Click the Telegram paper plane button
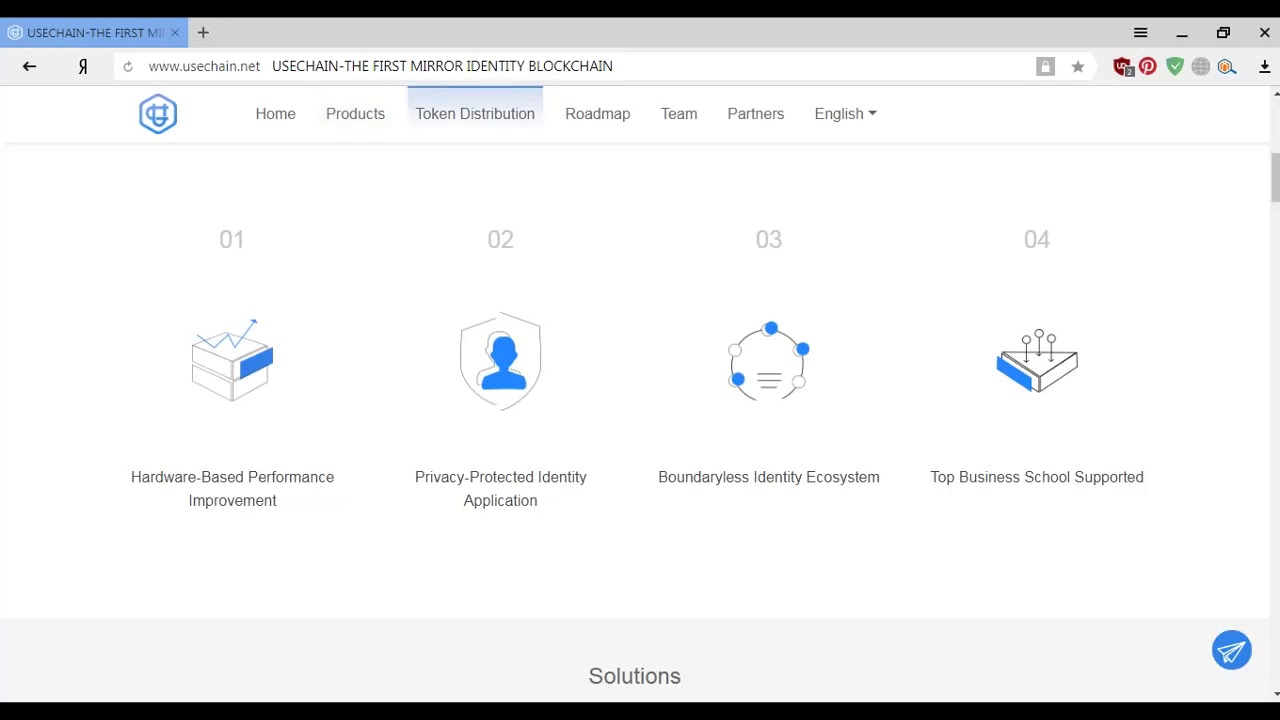 pyautogui.click(x=1232, y=651)
